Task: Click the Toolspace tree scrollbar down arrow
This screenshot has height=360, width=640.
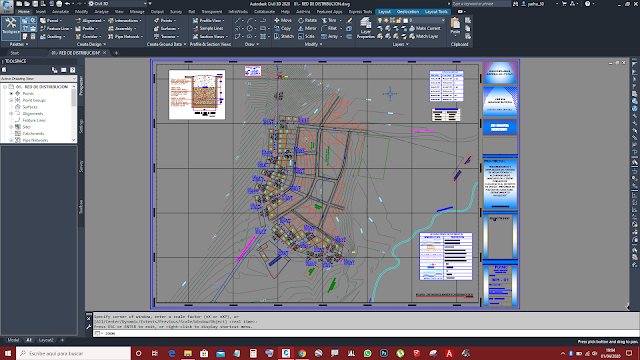Action: tap(74, 140)
